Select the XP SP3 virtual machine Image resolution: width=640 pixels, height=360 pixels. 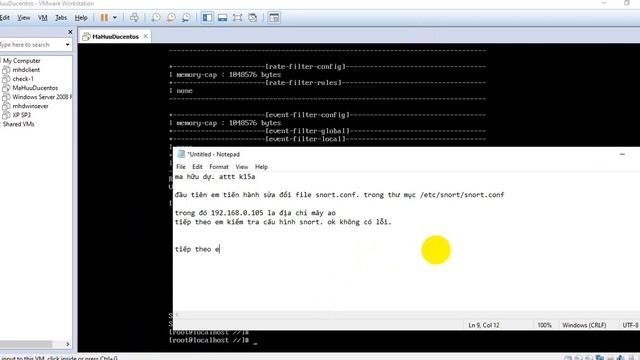21,115
